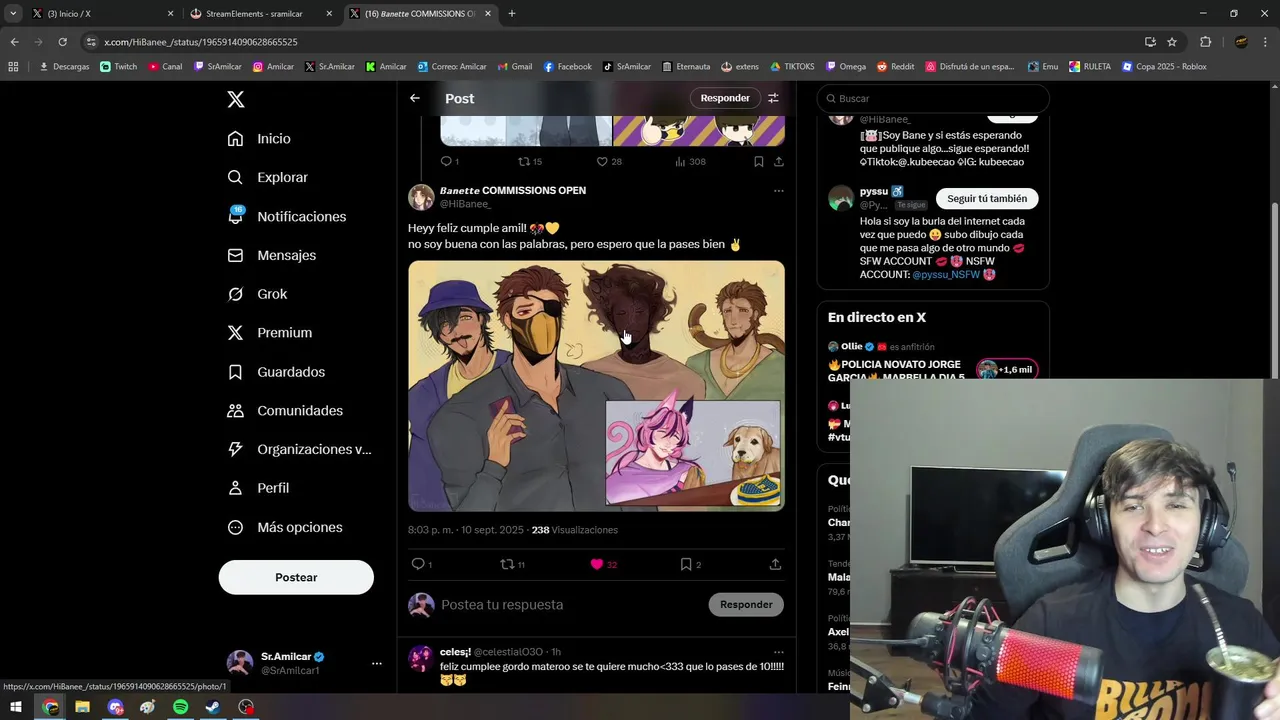Click reply icon on the upper post
1280x720 pixels.
tap(446, 161)
